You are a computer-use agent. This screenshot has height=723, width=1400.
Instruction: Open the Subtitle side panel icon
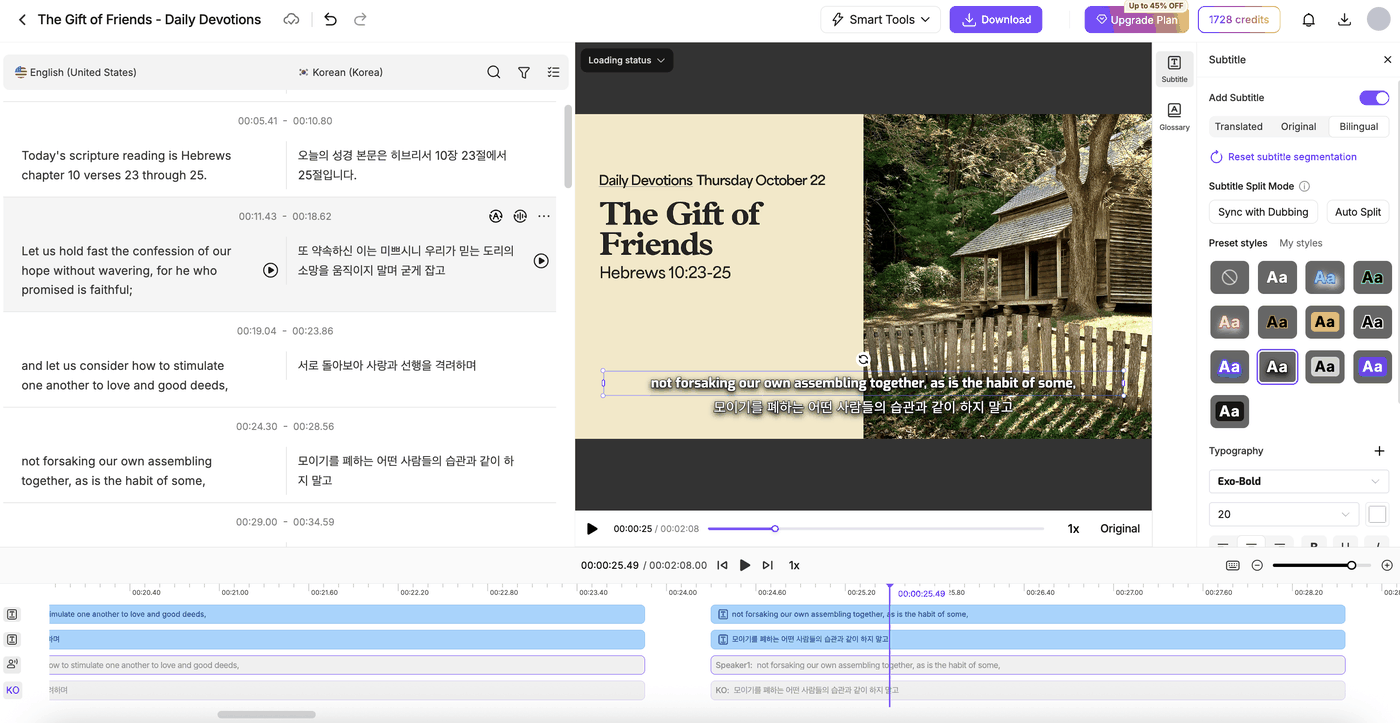[1174, 68]
